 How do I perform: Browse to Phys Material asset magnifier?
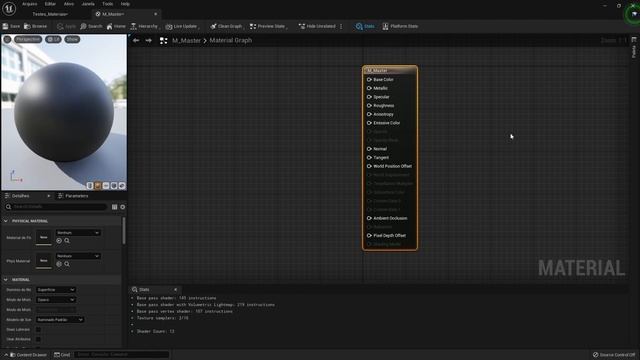[x=67, y=264]
